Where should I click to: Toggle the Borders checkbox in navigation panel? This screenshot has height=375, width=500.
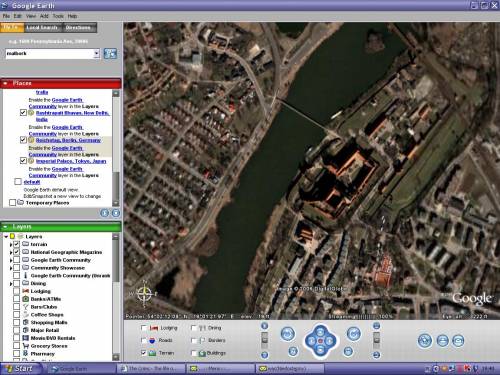(x=194, y=340)
